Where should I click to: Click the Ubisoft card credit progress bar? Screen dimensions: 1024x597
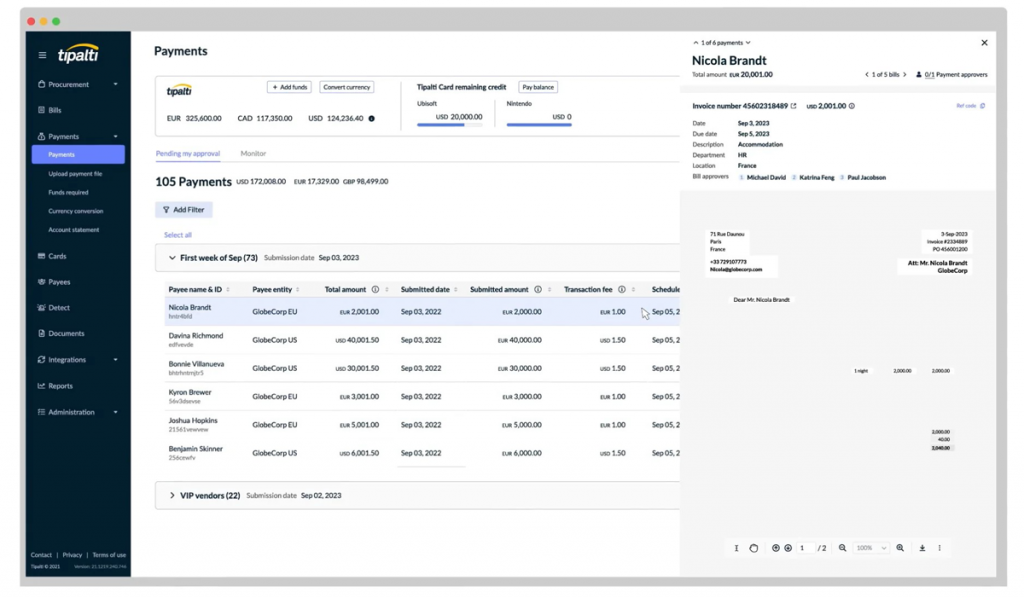[450, 125]
